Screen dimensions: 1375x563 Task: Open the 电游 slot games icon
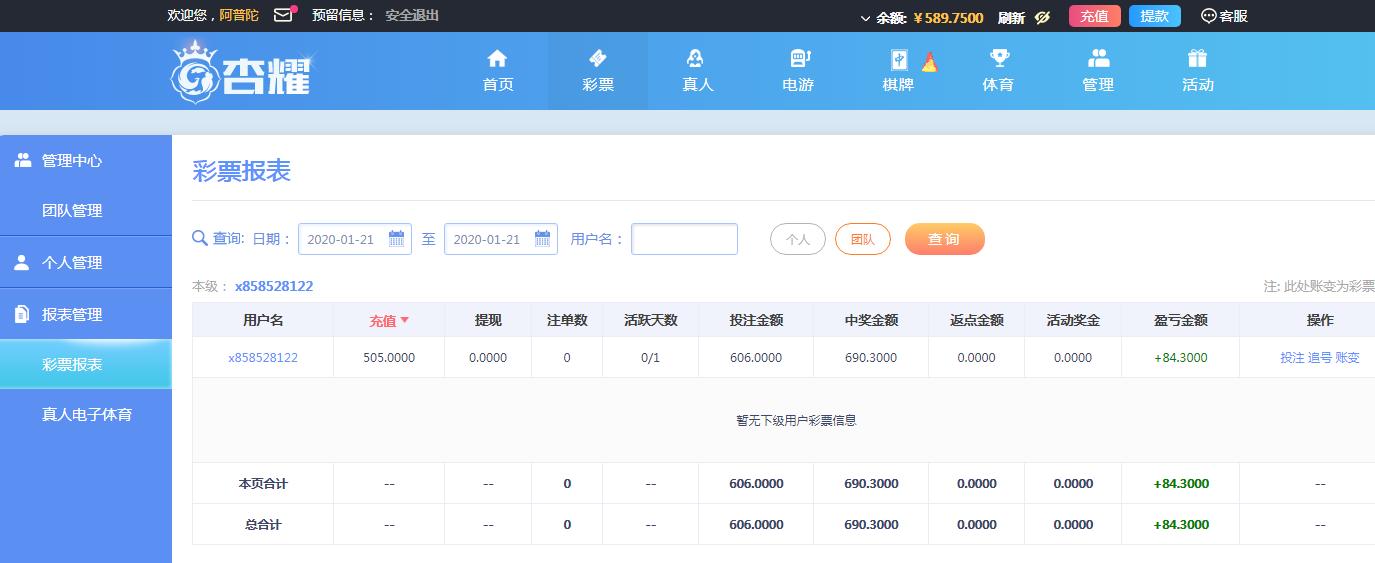(x=798, y=58)
